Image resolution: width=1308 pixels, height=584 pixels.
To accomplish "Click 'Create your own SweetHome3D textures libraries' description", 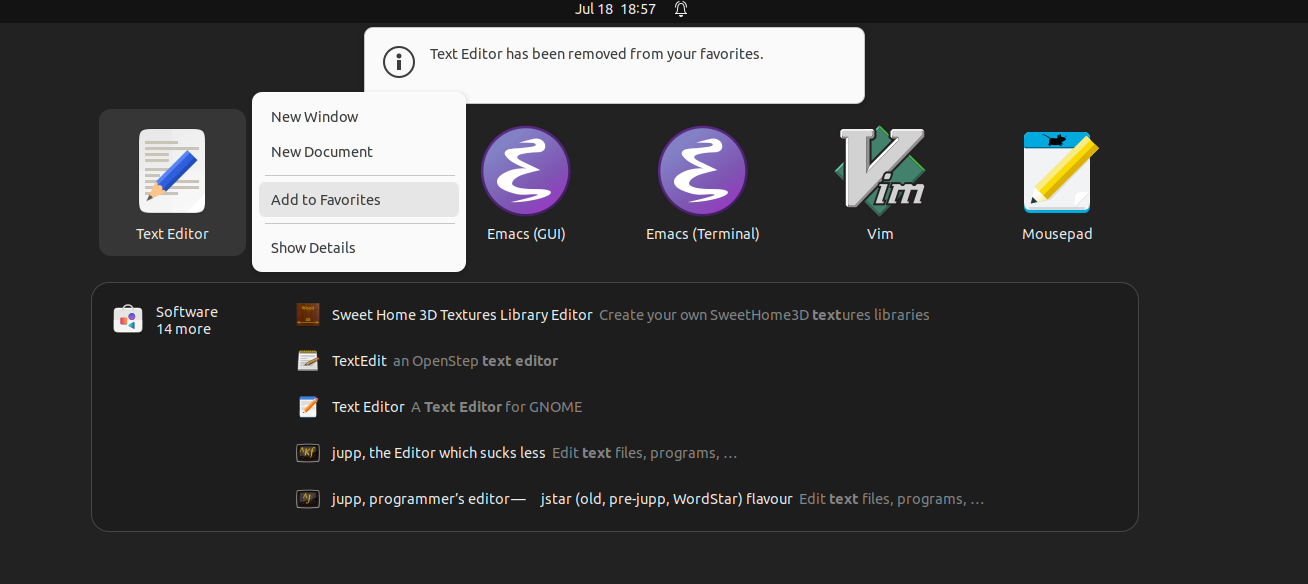I will click(x=764, y=315).
